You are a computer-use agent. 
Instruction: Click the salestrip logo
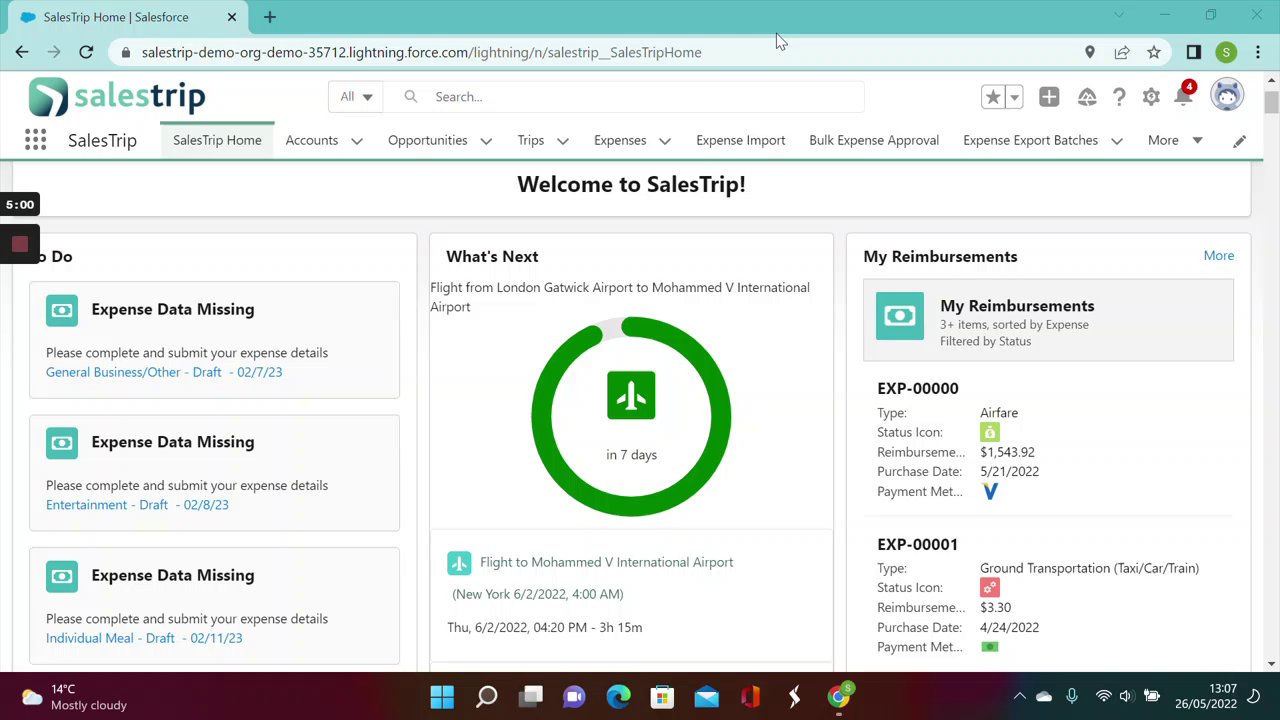pos(117,97)
